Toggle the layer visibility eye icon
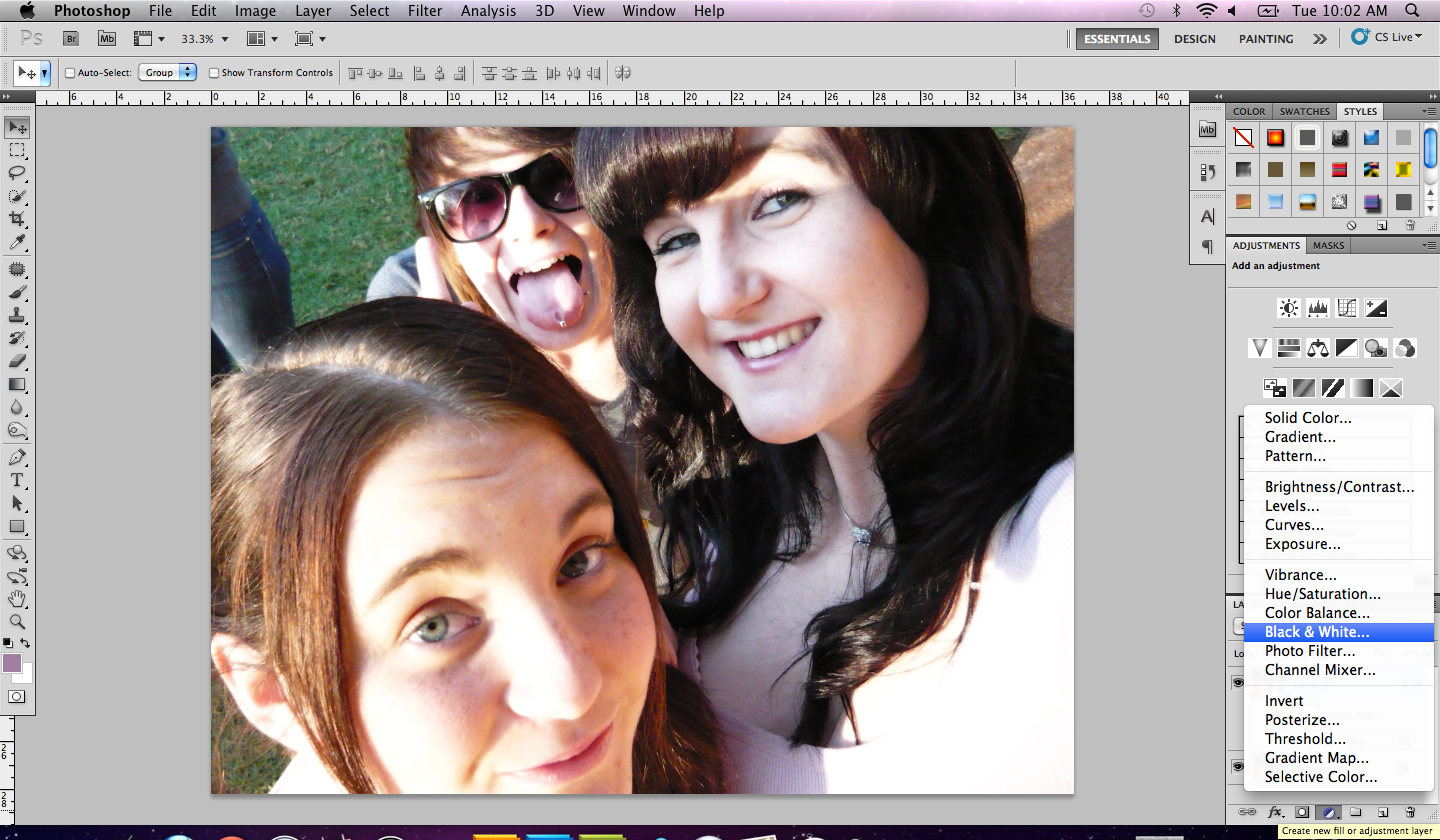 [x=1238, y=682]
